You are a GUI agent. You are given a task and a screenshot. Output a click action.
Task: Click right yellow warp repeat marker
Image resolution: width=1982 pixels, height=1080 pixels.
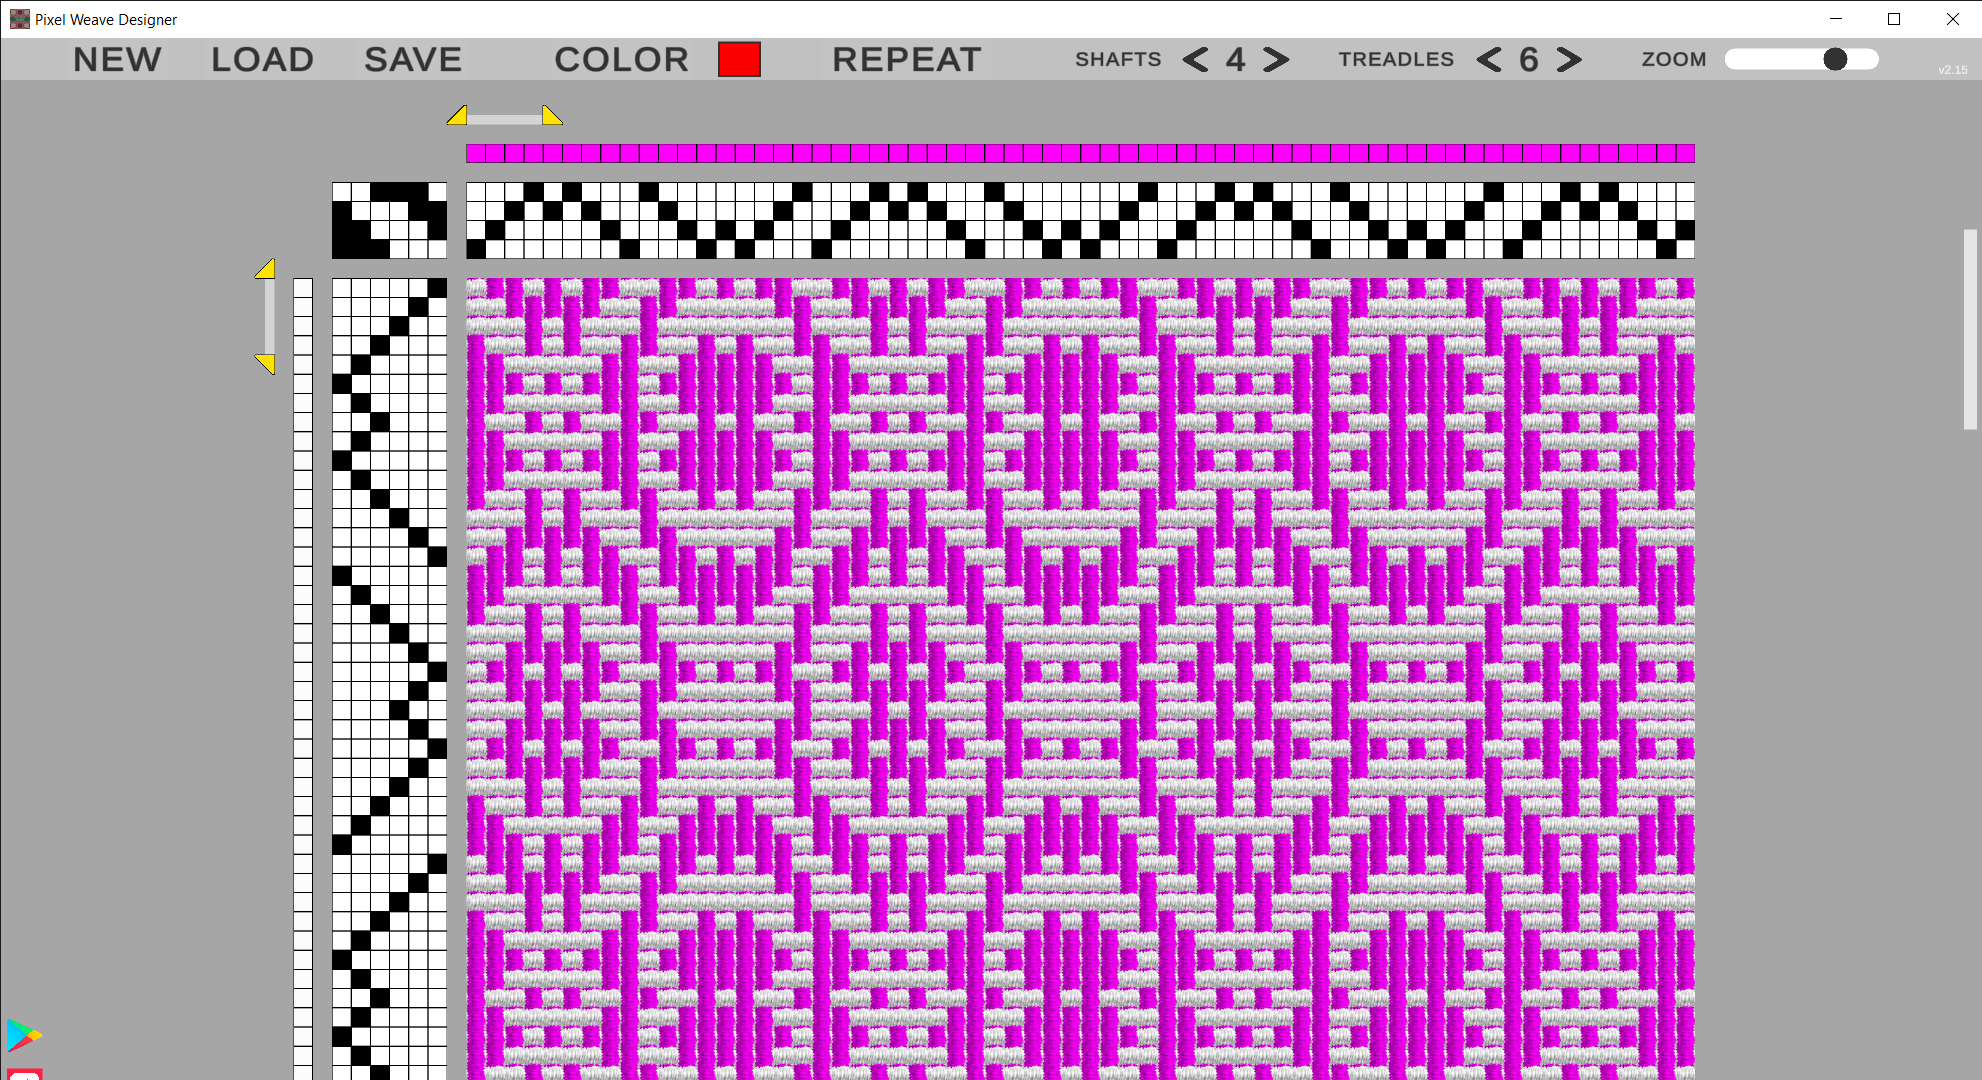pyautogui.click(x=552, y=115)
